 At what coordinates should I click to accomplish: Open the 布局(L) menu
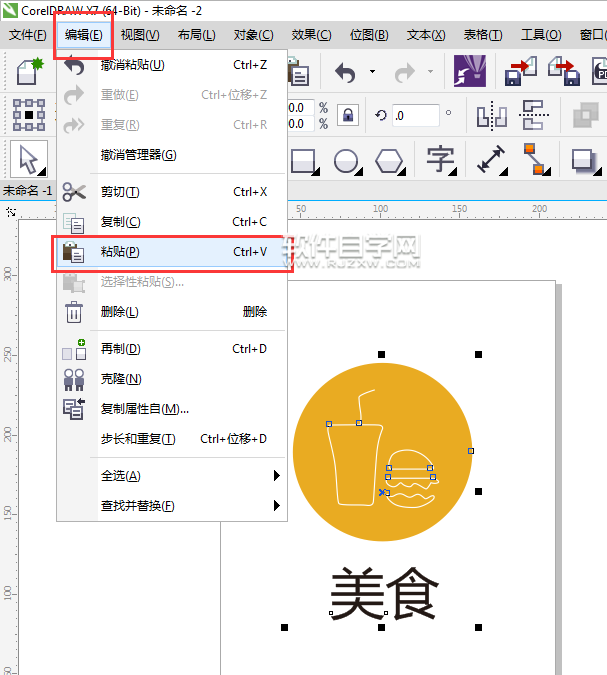coord(196,34)
